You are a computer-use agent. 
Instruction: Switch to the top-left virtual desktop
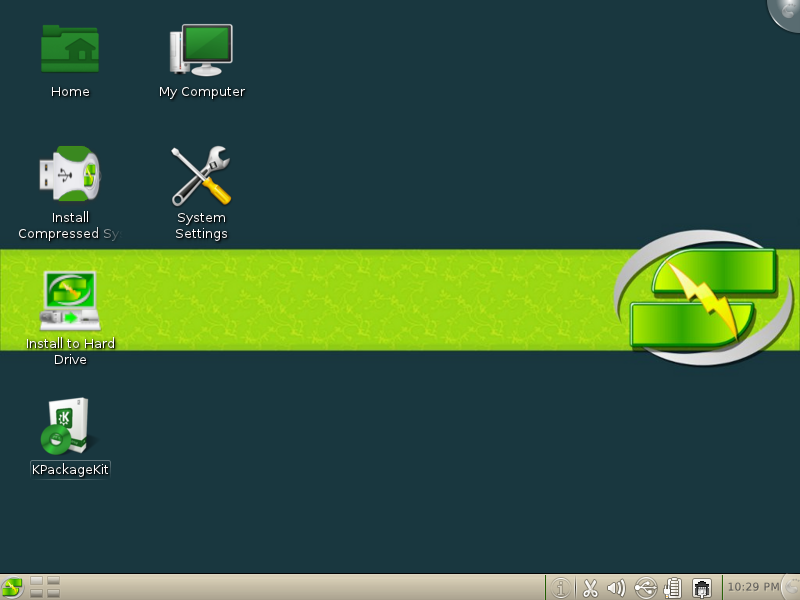coord(36,582)
